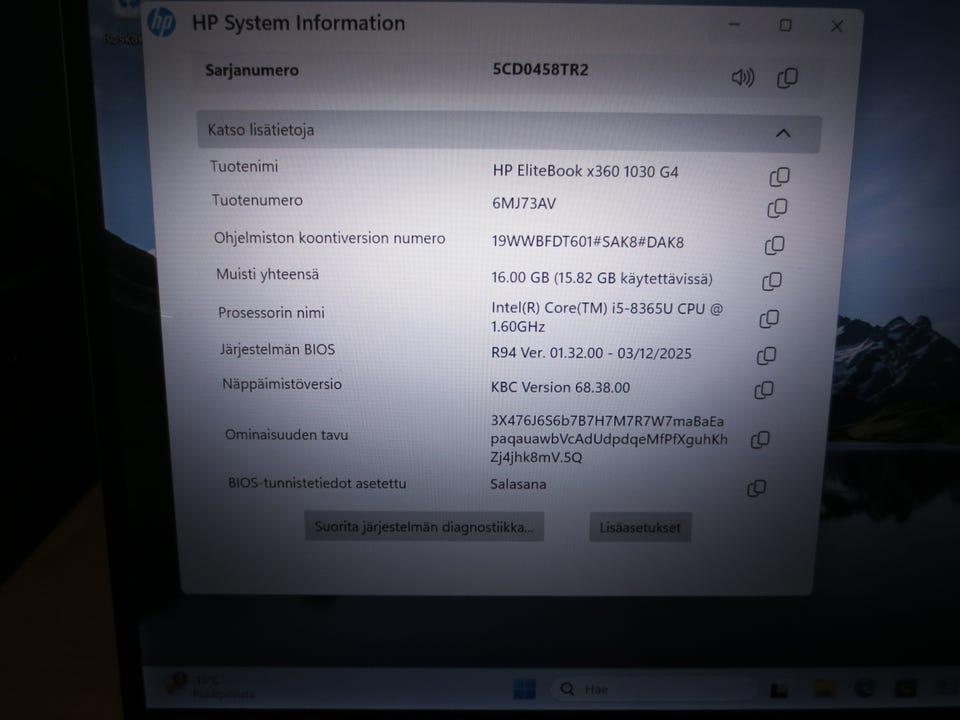This screenshot has width=960, height=720.
Task: Close the HP System Information window
Action: click(x=837, y=26)
